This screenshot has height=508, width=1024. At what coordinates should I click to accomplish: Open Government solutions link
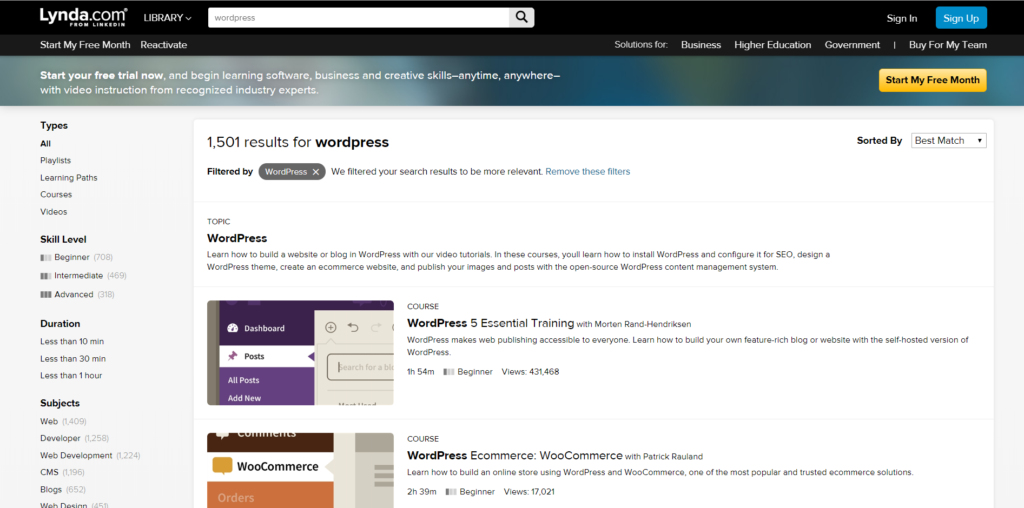click(x=852, y=45)
